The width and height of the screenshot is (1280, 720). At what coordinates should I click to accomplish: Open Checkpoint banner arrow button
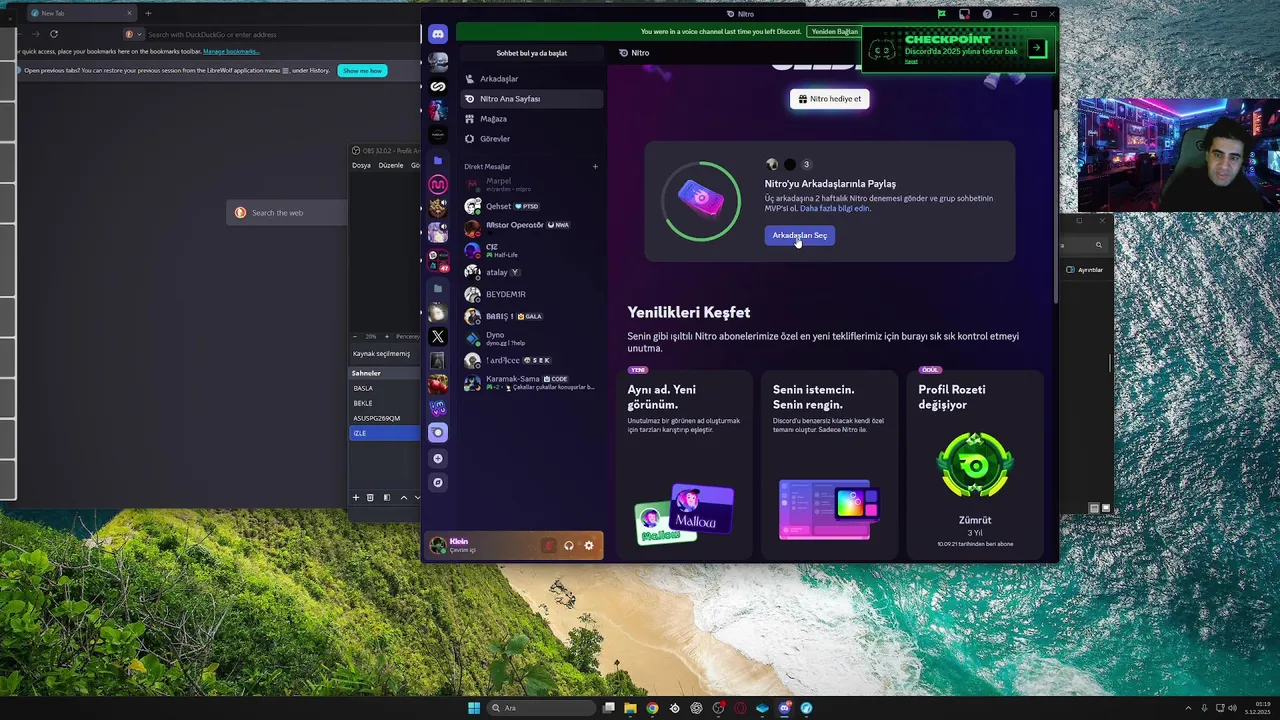point(1037,48)
